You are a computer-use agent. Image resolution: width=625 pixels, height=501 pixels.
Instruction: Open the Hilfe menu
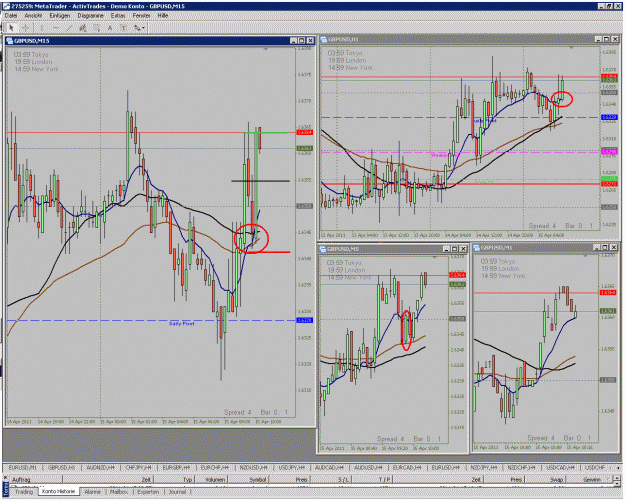(163, 16)
